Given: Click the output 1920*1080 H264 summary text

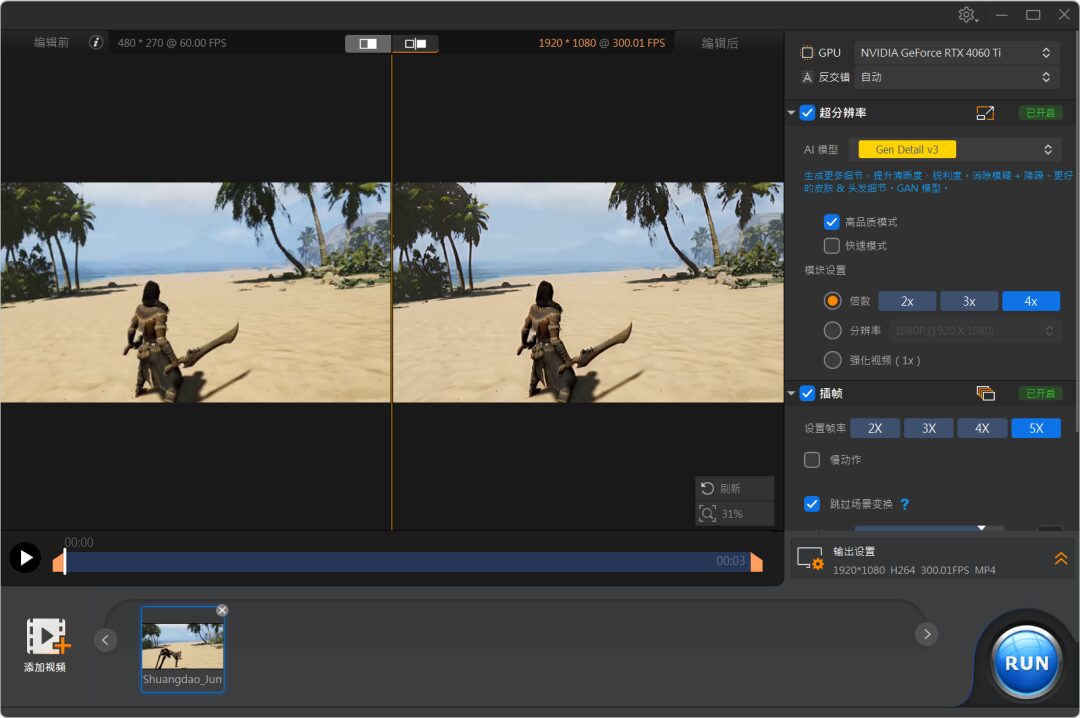Looking at the screenshot, I should (x=914, y=570).
